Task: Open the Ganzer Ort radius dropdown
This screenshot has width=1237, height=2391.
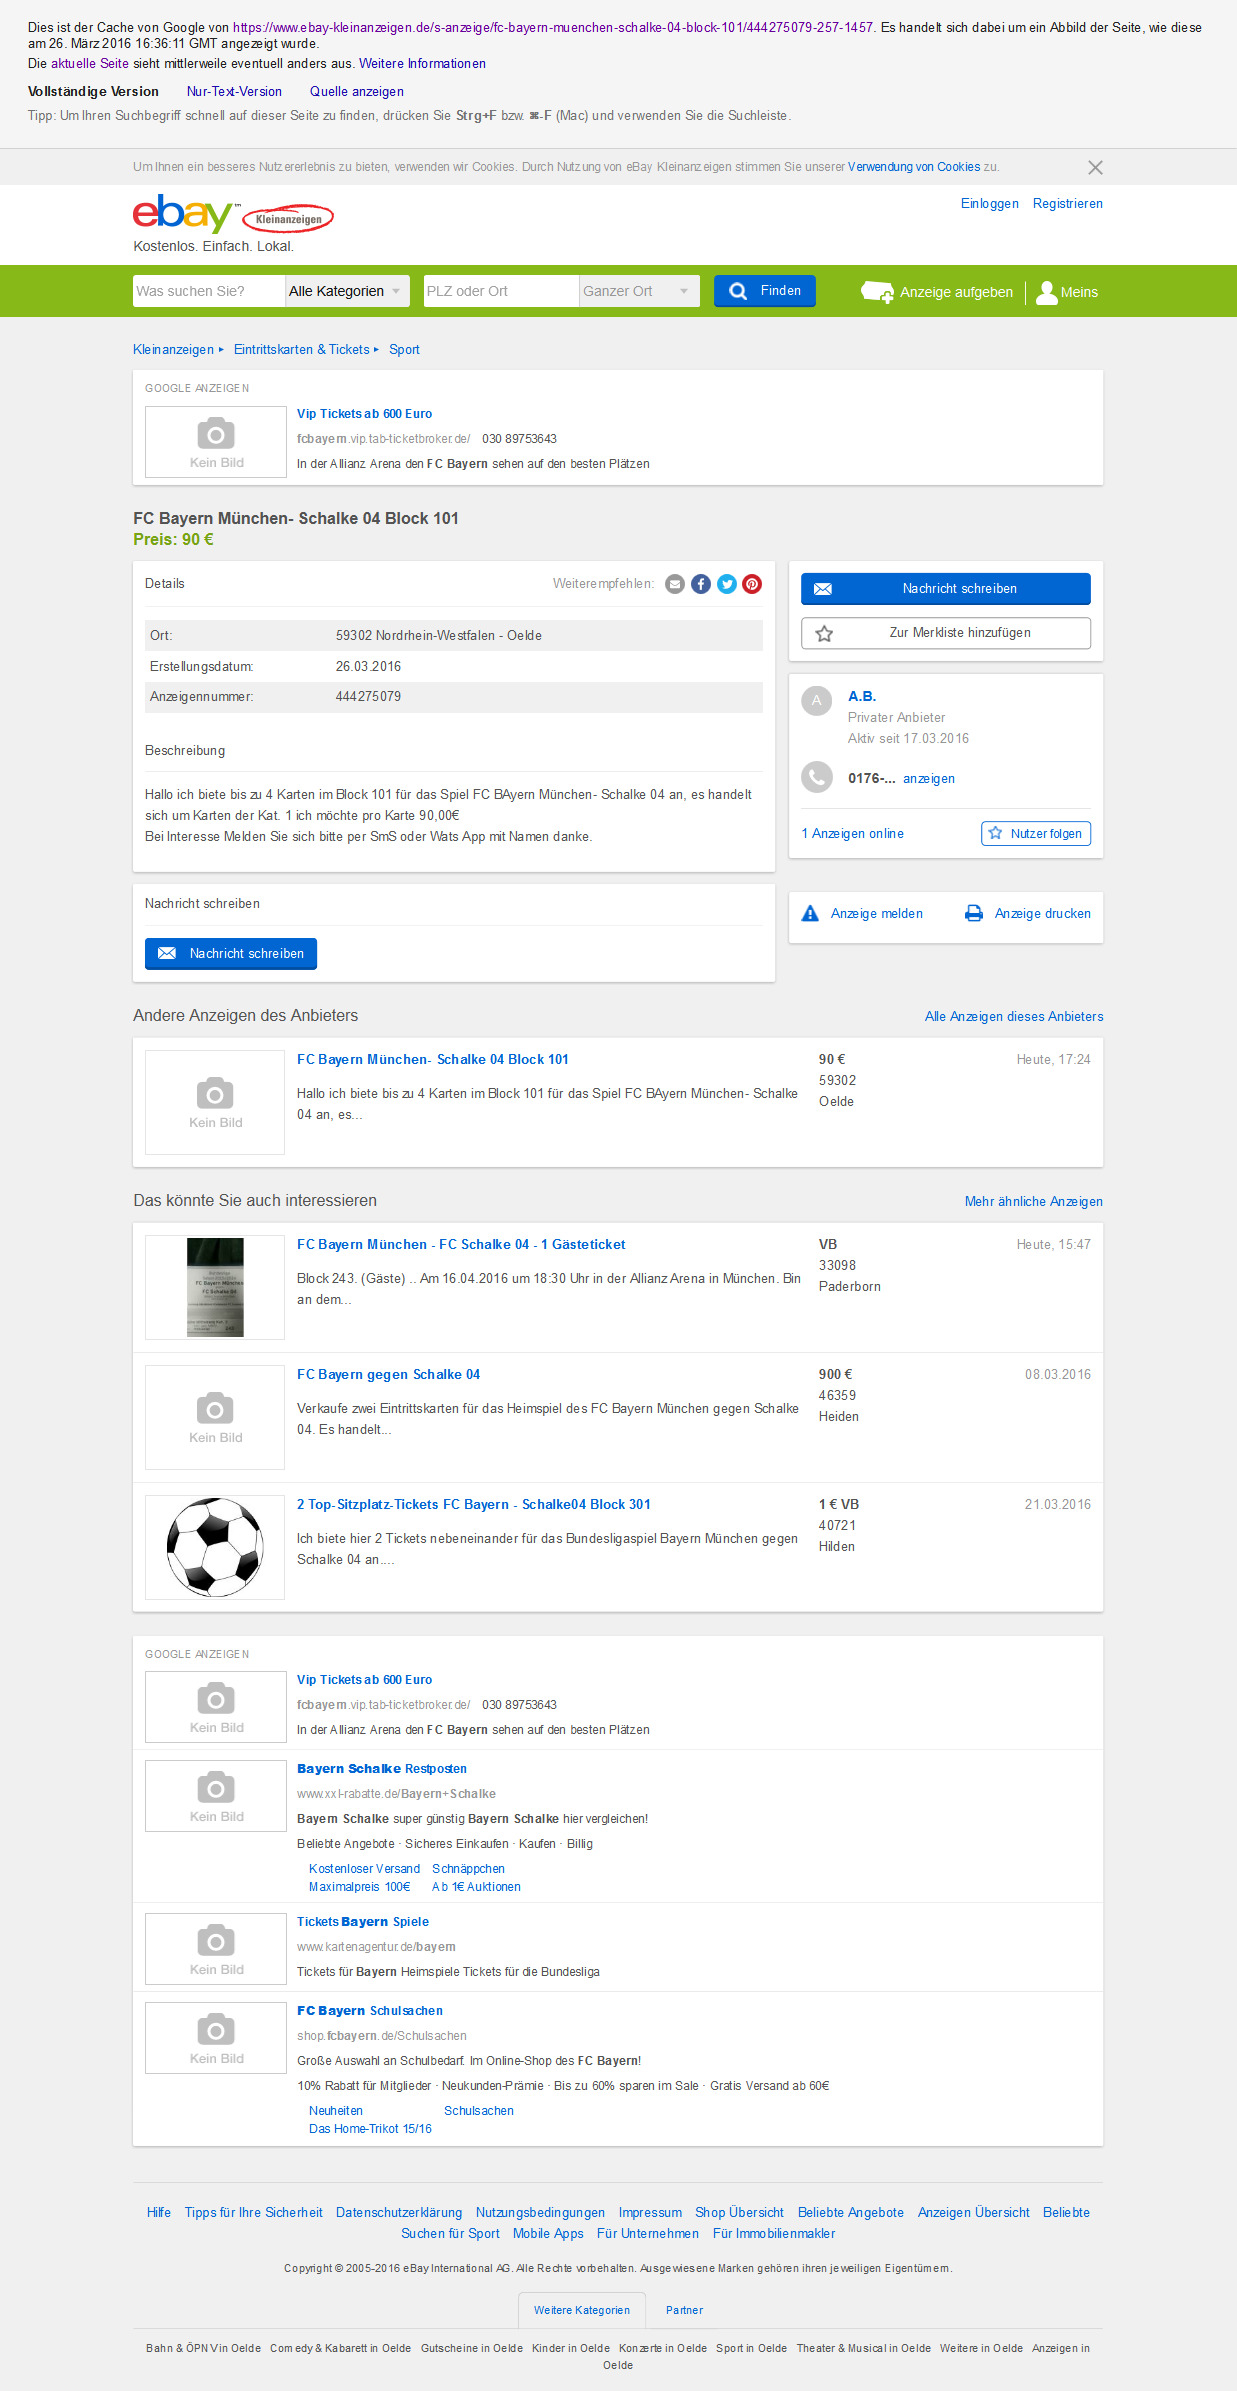Action: [639, 291]
